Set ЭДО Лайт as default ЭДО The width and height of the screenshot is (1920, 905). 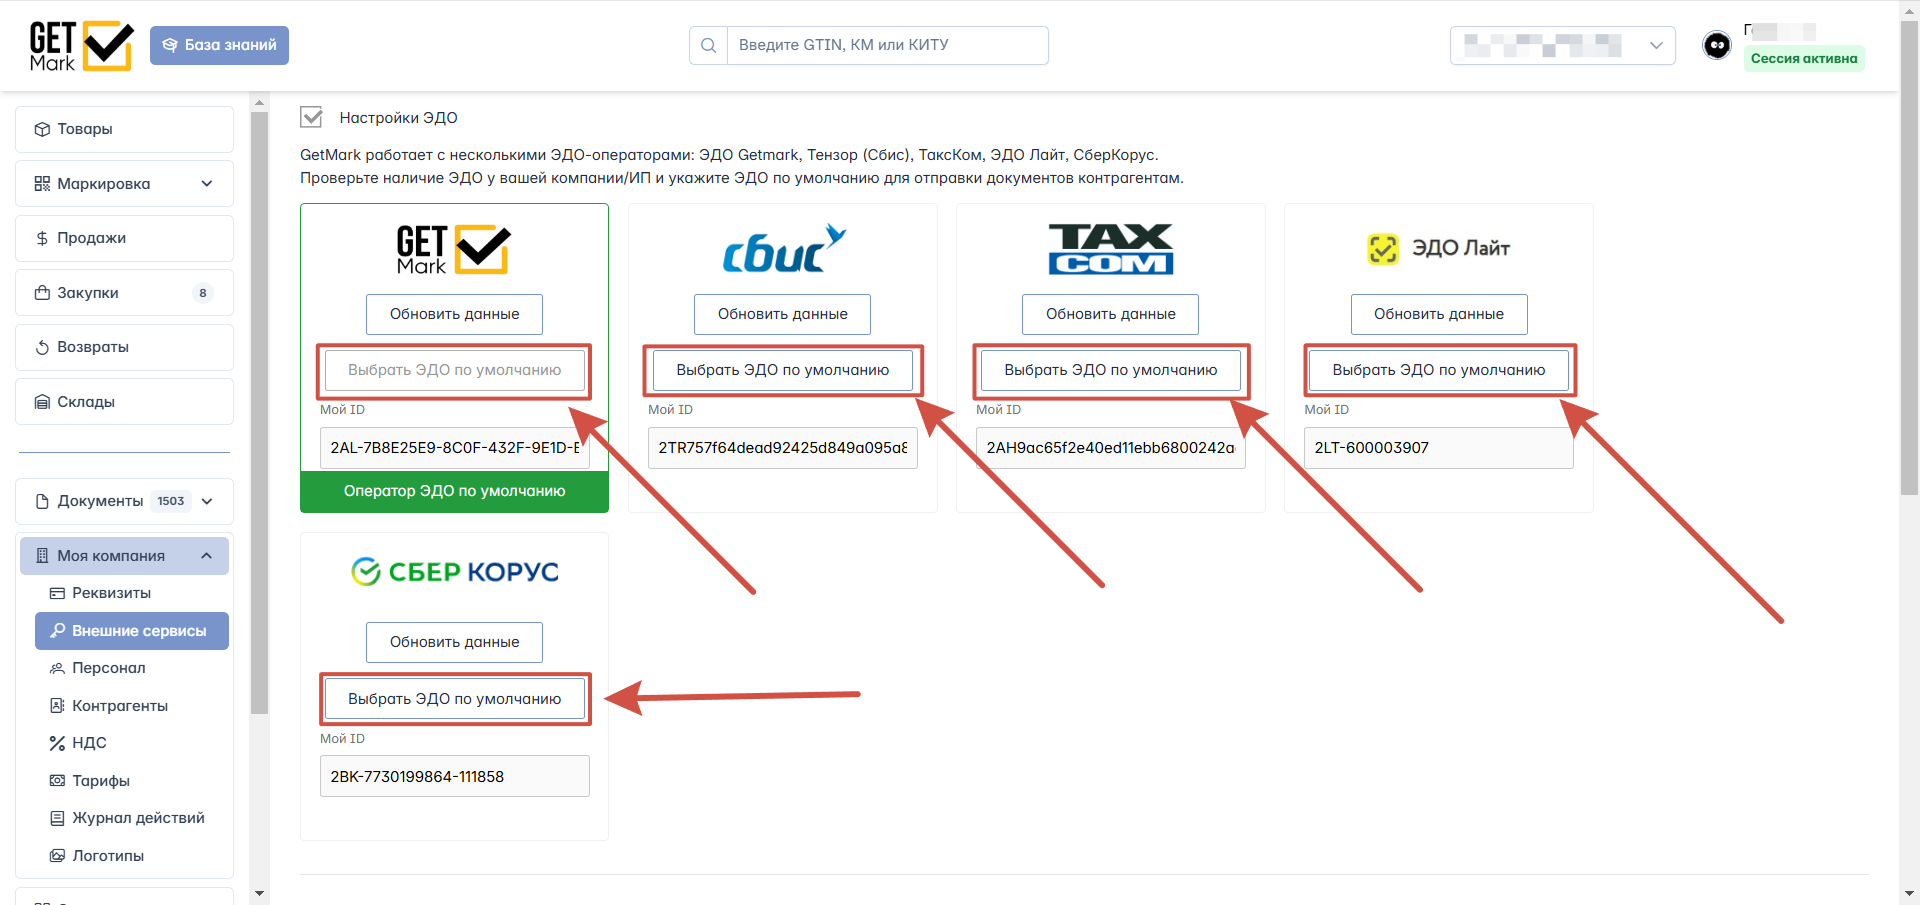click(x=1439, y=370)
